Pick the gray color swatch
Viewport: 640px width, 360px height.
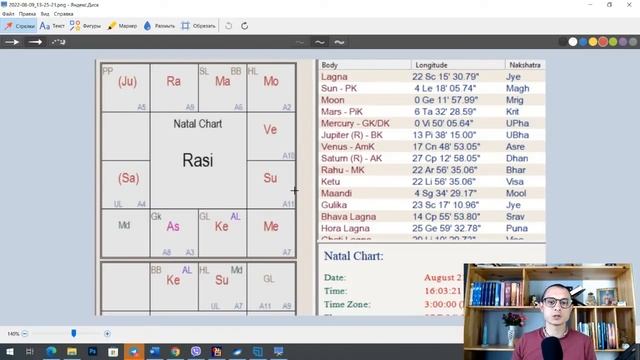click(633, 42)
